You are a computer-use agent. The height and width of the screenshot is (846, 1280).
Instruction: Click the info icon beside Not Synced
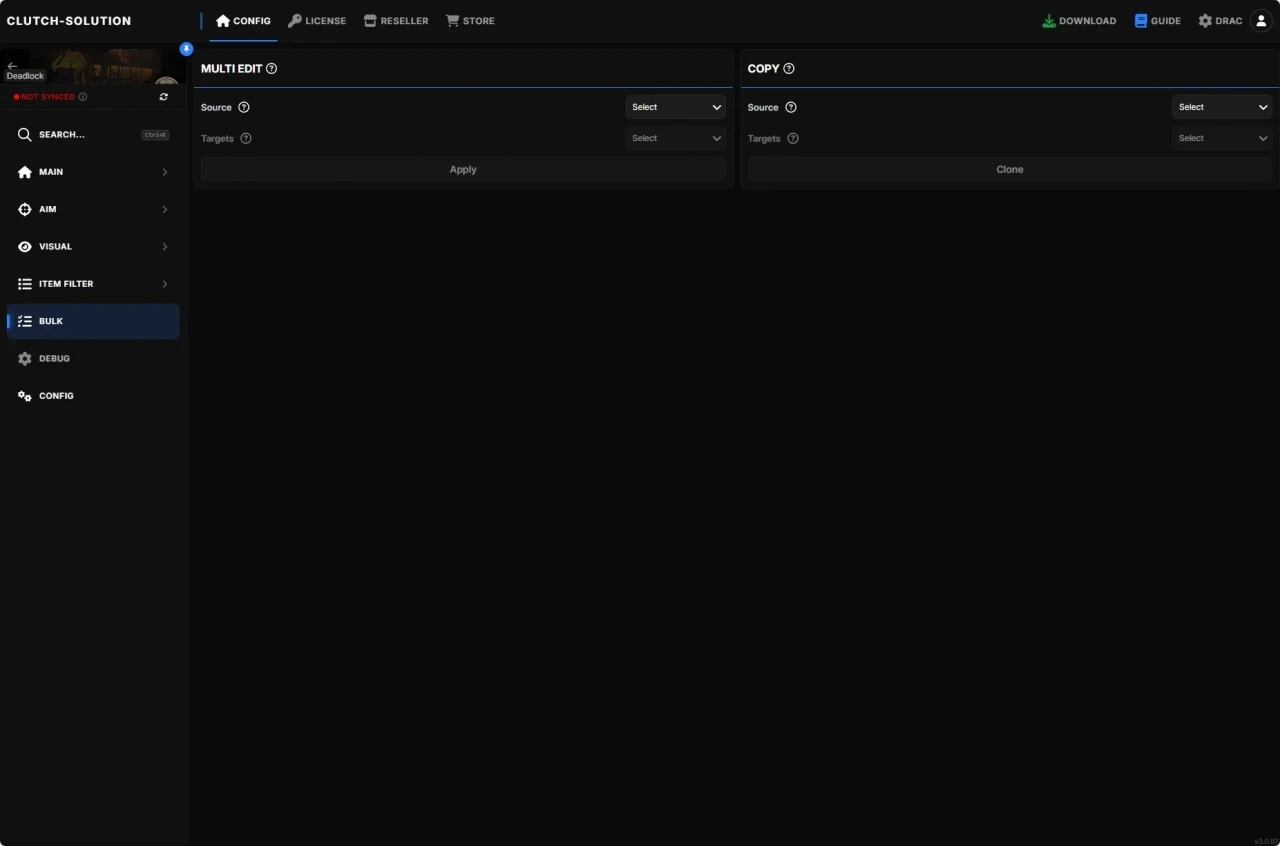point(83,97)
